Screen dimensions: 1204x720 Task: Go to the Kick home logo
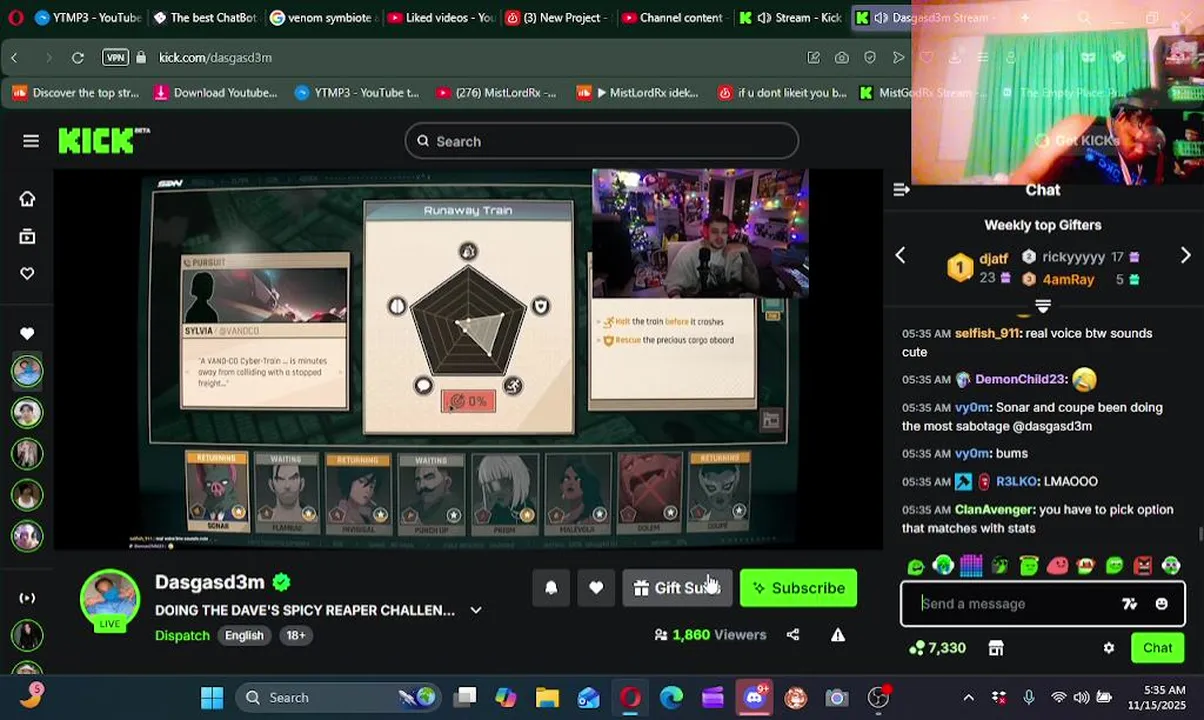[103, 141]
